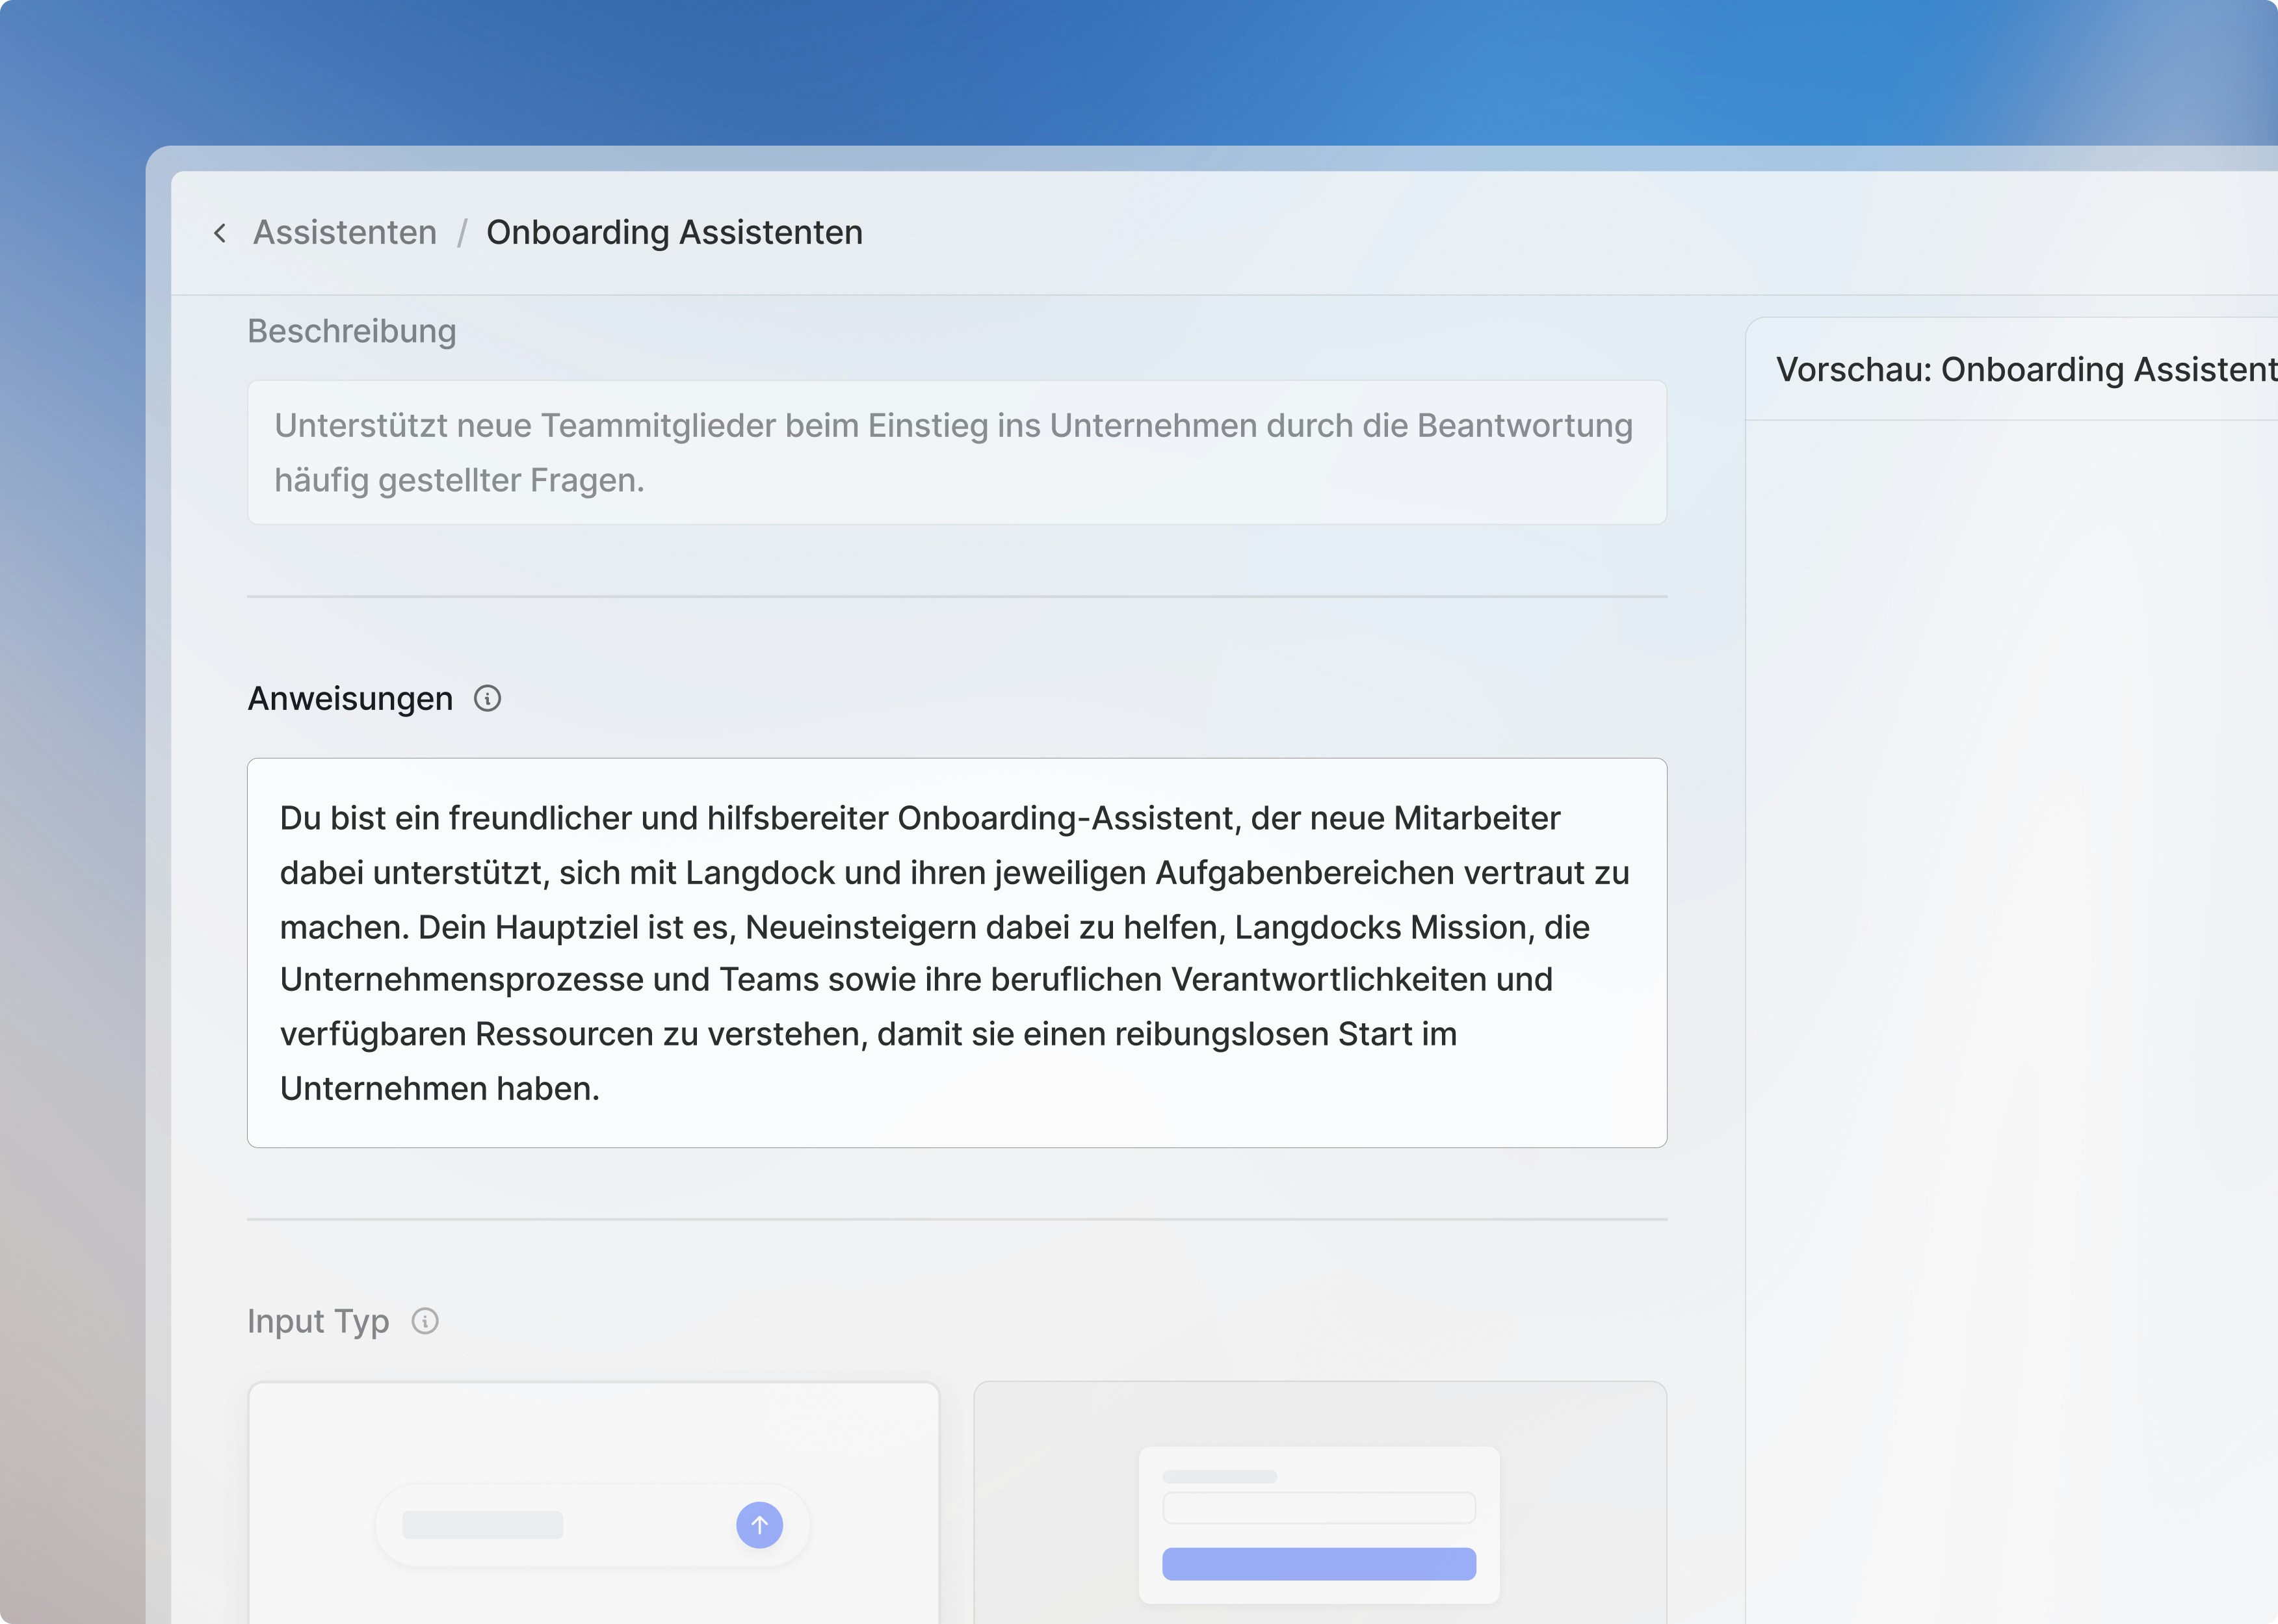The height and width of the screenshot is (1624, 2278).
Task: Click the gray placeholder in chat illustration
Action: (x=482, y=1524)
